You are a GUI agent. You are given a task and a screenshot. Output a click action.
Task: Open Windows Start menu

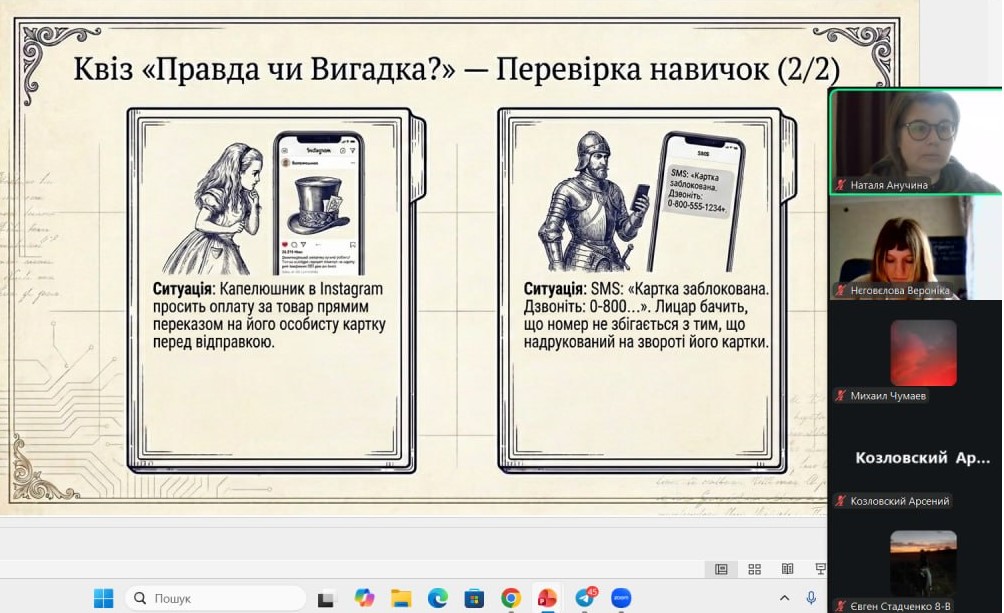[103, 598]
